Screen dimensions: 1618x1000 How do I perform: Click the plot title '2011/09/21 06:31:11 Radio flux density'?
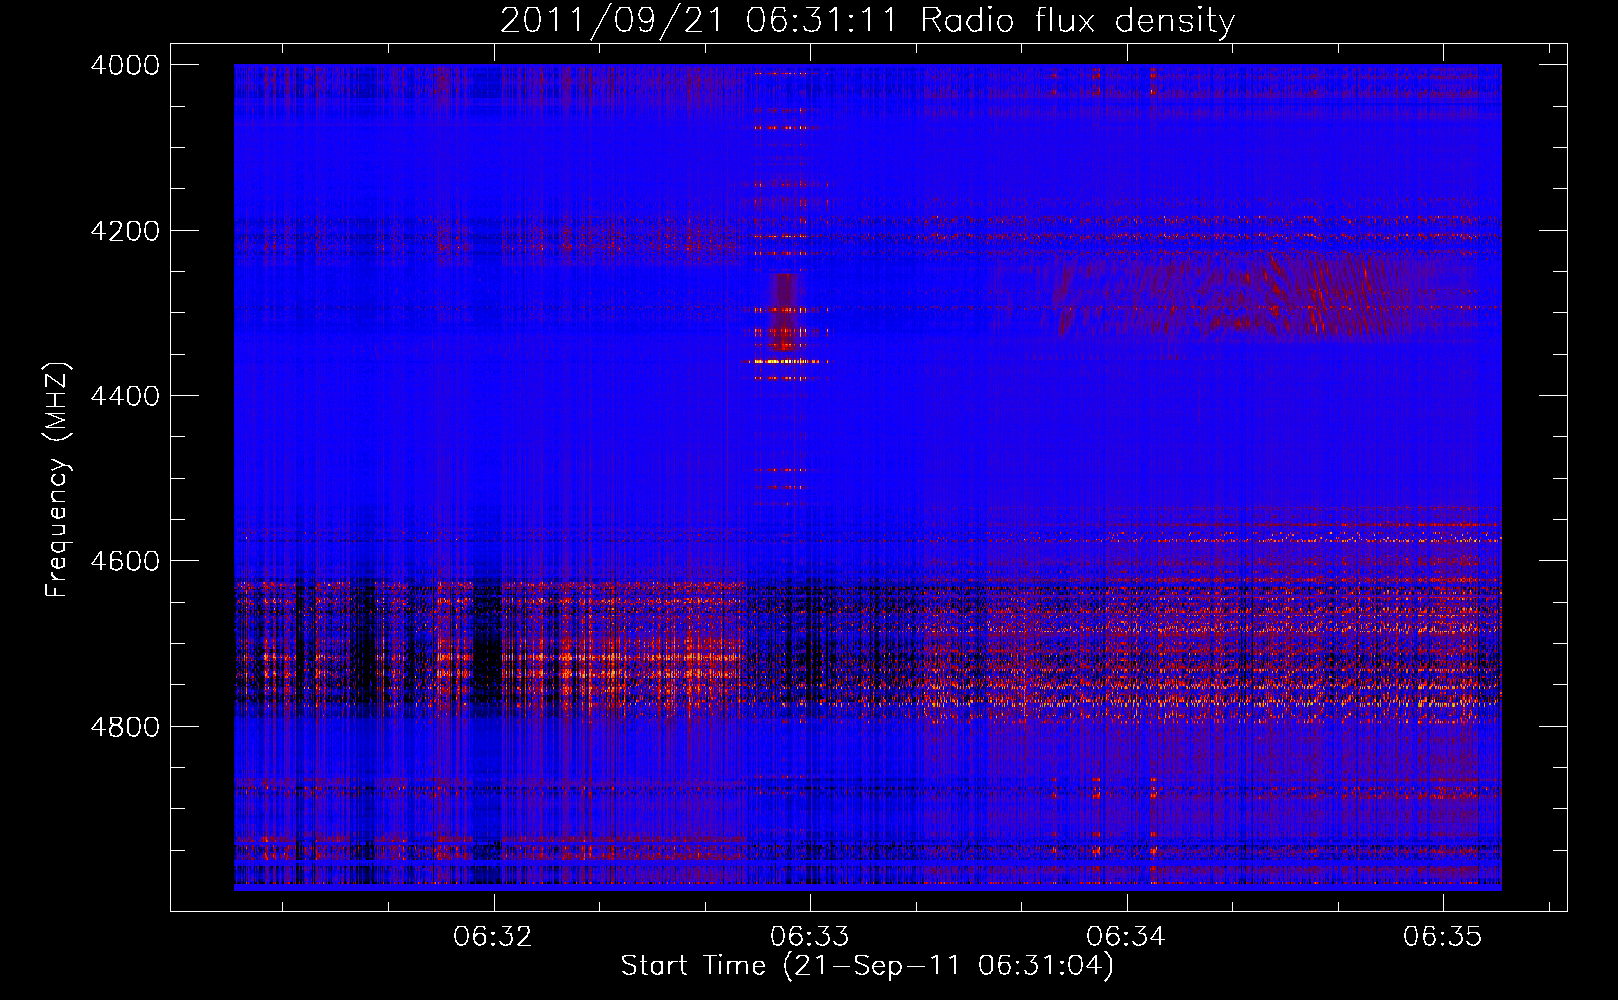coord(867,21)
